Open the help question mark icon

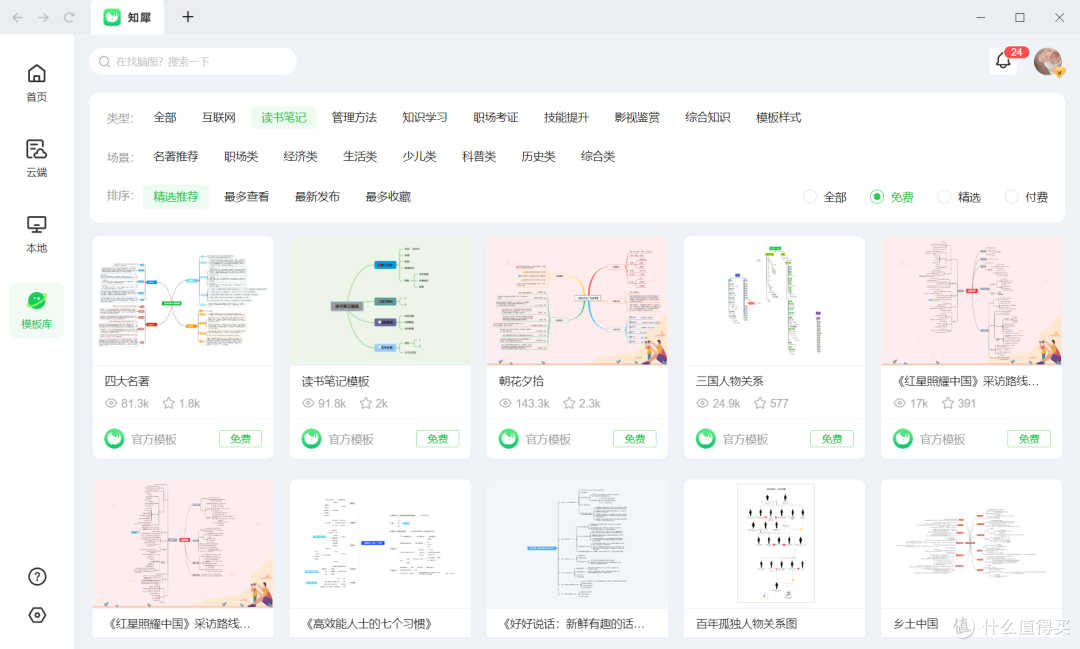click(x=37, y=577)
